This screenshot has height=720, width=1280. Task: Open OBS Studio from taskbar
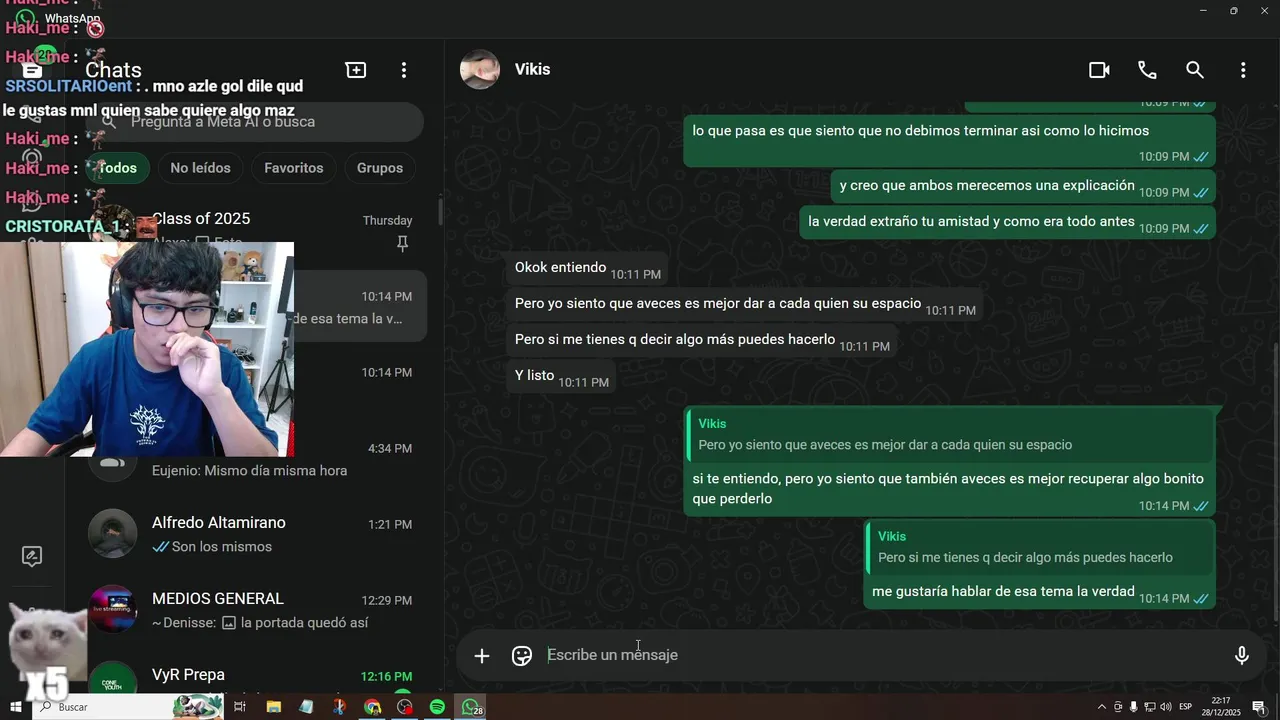(405, 707)
